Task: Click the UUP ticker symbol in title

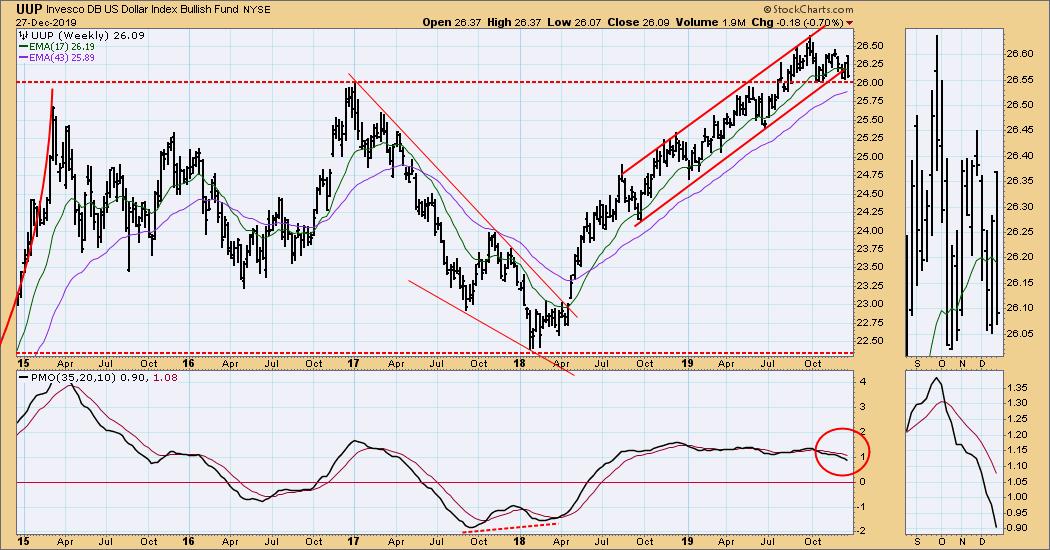Action: point(31,9)
